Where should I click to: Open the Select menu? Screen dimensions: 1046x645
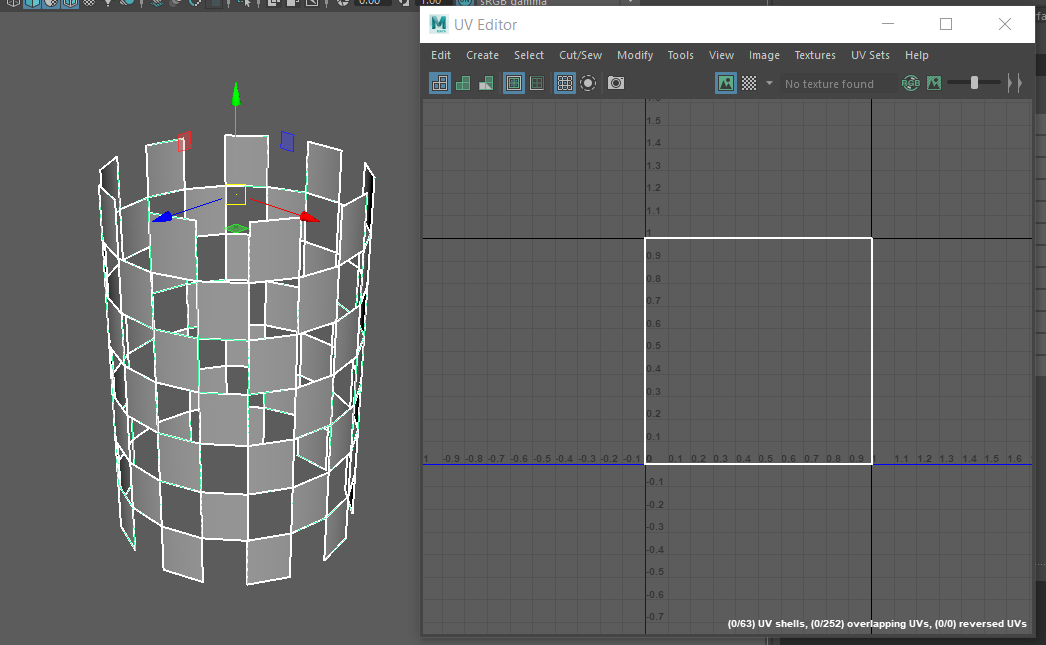529,55
